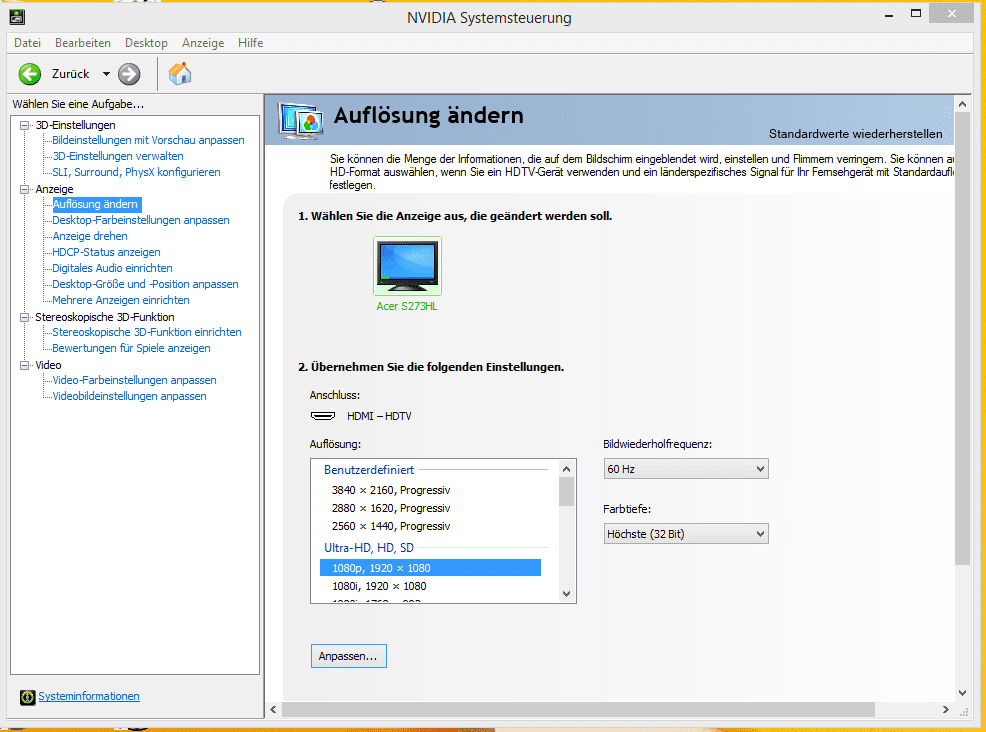Click the main panel vertical scrollbar thumb
Viewport: 986px width, 732px height.
click(x=962, y=339)
